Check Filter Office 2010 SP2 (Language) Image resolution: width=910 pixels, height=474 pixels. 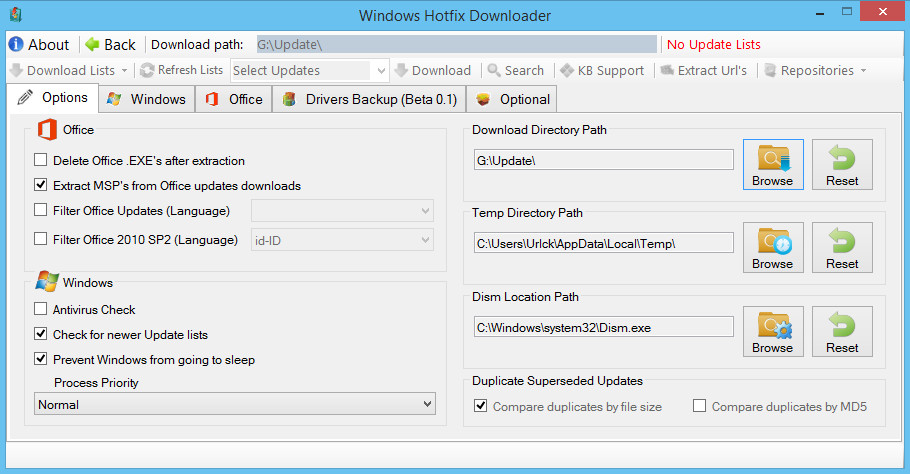tap(41, 238)
